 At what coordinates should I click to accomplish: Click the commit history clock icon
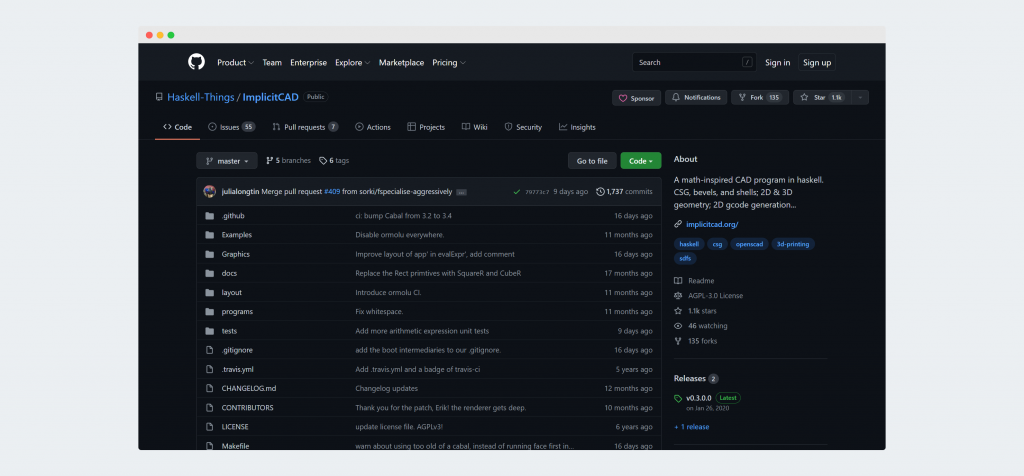click(x=600, y=192)
